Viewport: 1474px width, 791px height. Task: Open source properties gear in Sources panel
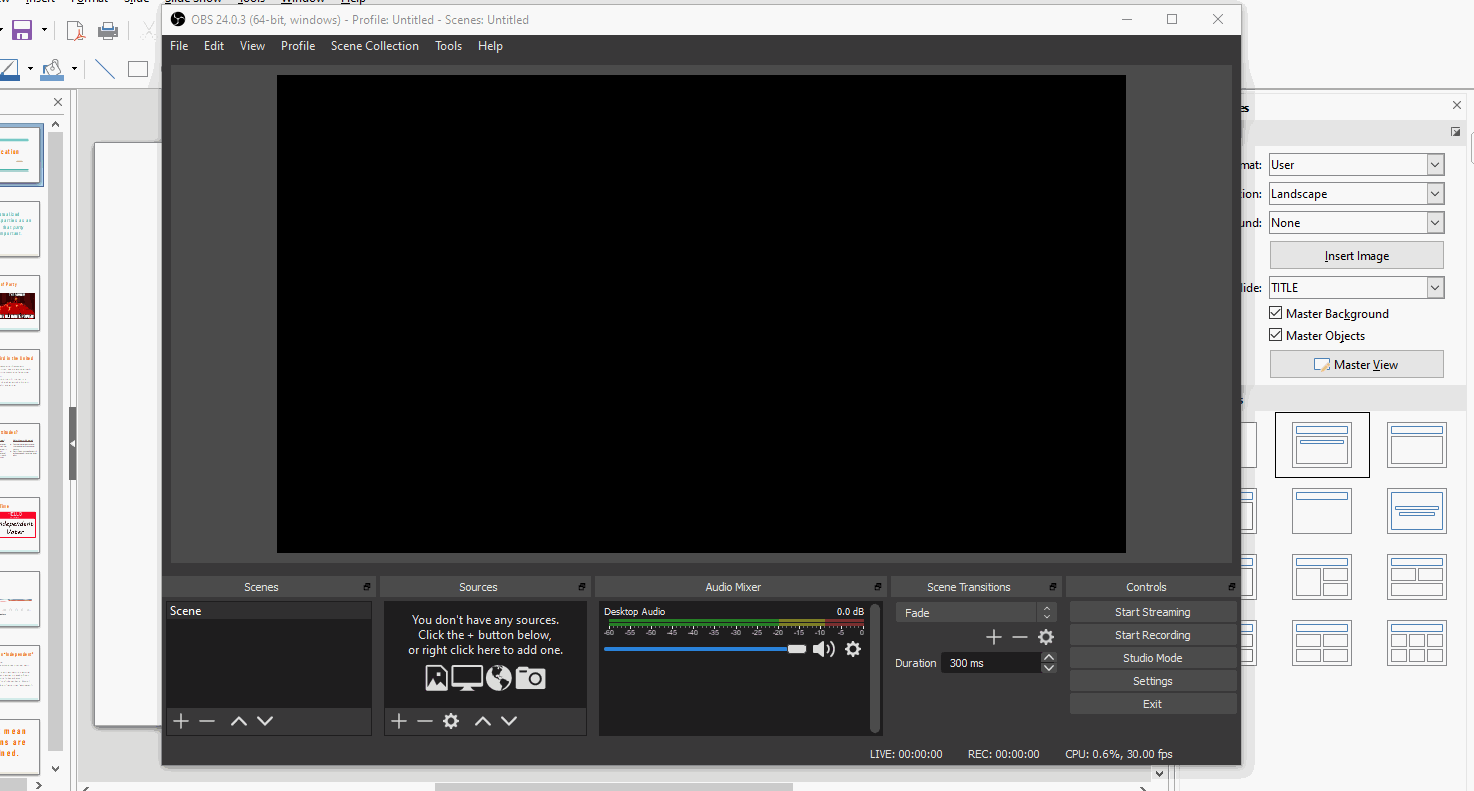tap(451, 721)
